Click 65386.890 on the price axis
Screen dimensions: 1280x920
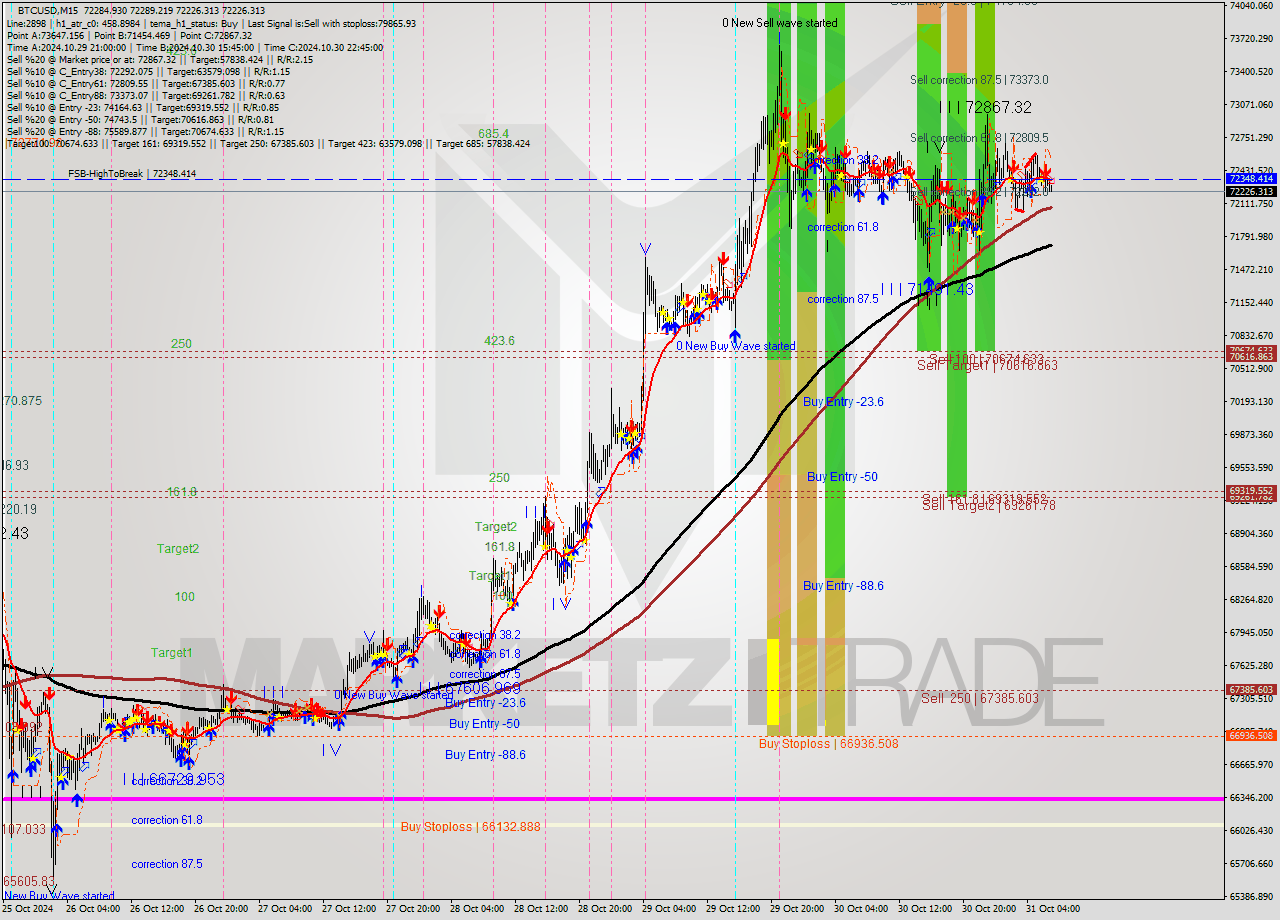click(1252, 896)
